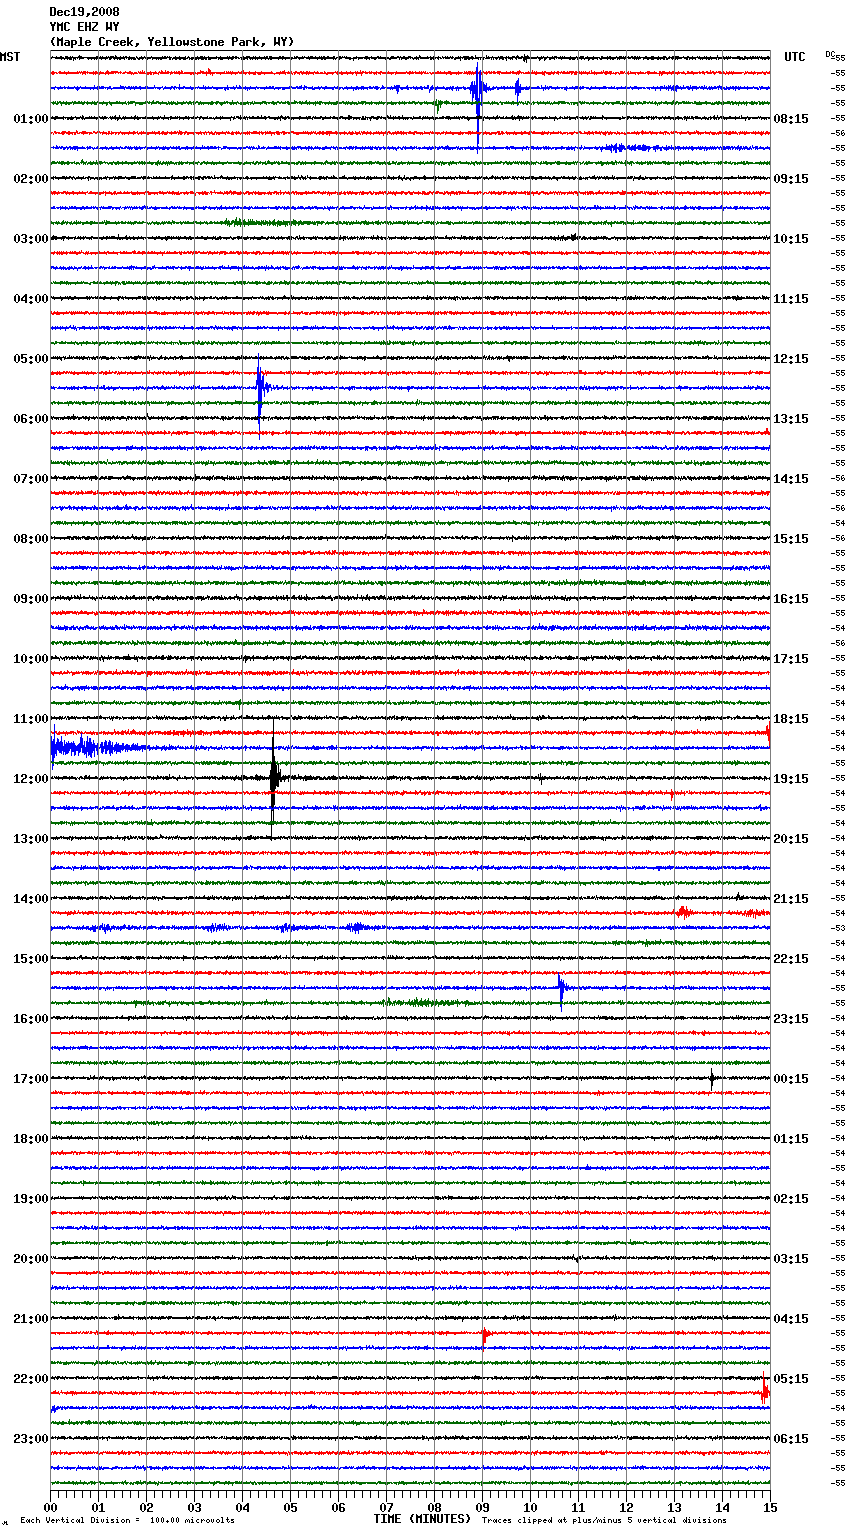Screen dimensions: 850x1534
Task: Click the 04:00 MST row label
Action: pyautogui.click(x=31, y=299)
